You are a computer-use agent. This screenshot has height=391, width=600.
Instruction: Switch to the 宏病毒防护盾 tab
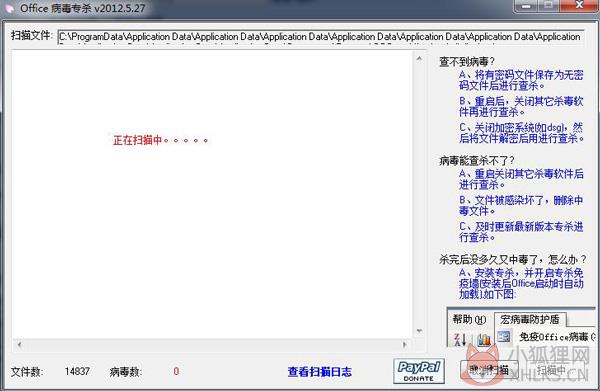point(530,319)
